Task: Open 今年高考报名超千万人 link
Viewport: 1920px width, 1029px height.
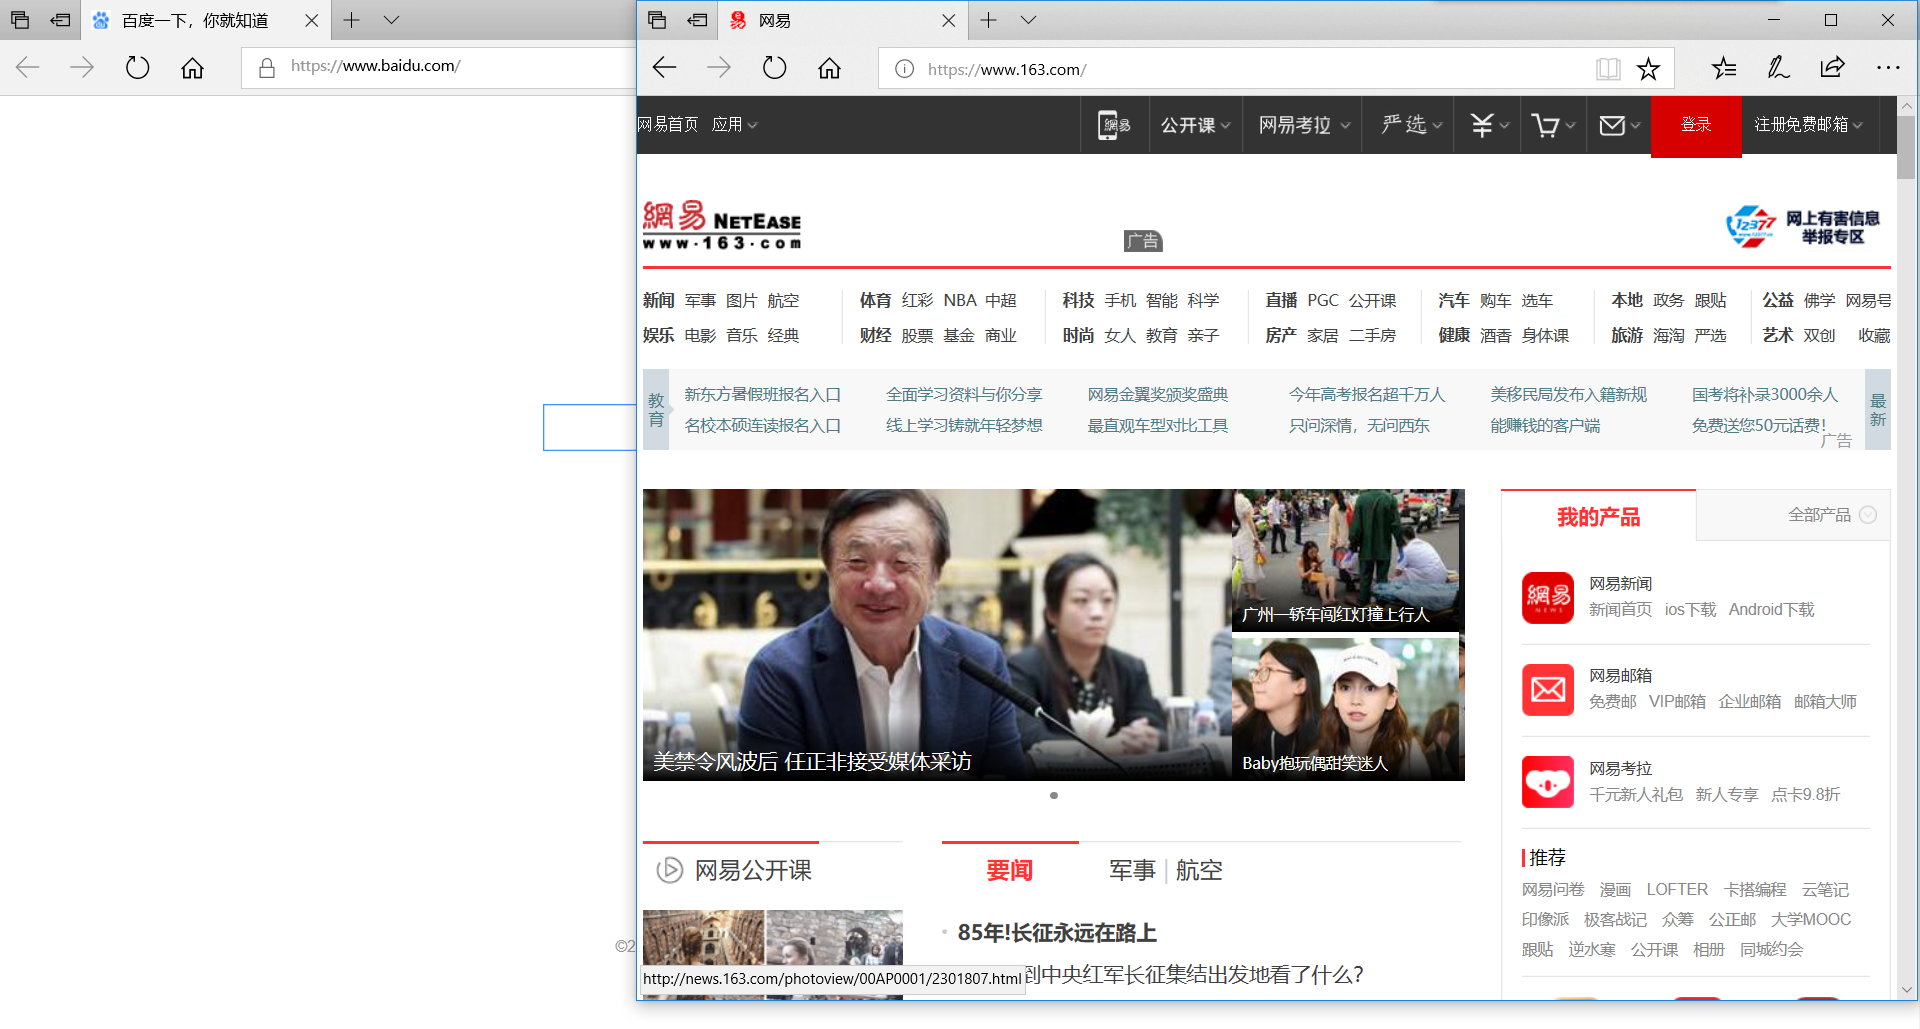Action: 1367,395
